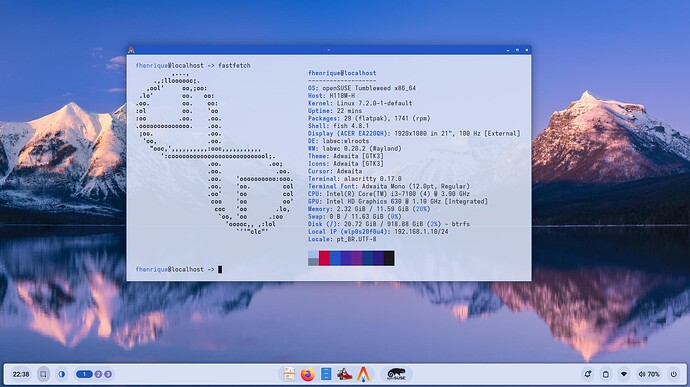Click the 'fastfetch' command text
Image resolution: width=690 pixels, height=387 pixels.
[234, 66]
